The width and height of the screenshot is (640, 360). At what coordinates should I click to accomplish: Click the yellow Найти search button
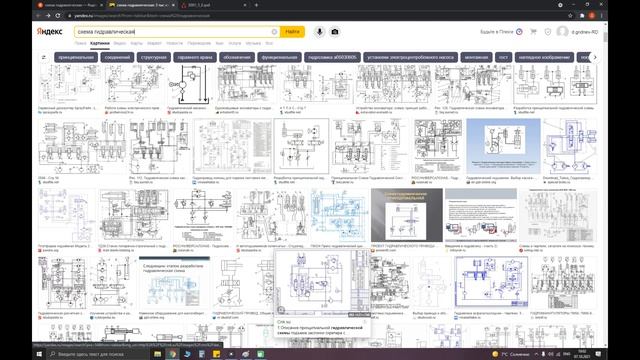(292, 31)
